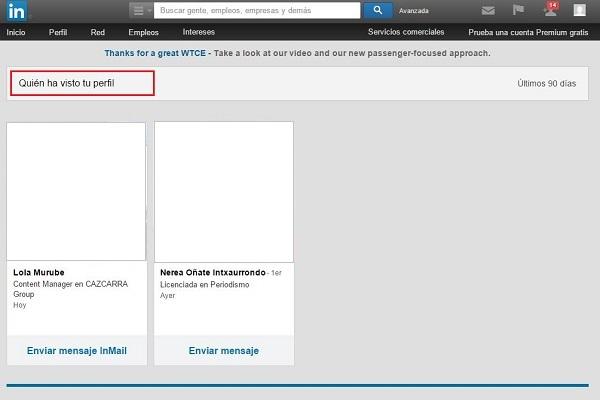Open the Intereses menu

pyautogui.click(x=198, y=32)
